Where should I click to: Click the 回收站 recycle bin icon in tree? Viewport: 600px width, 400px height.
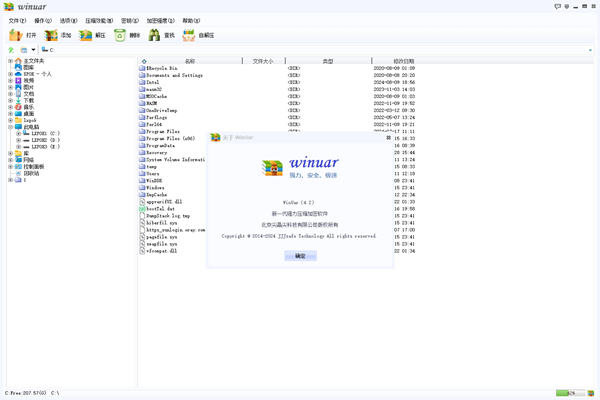point(18,173)
